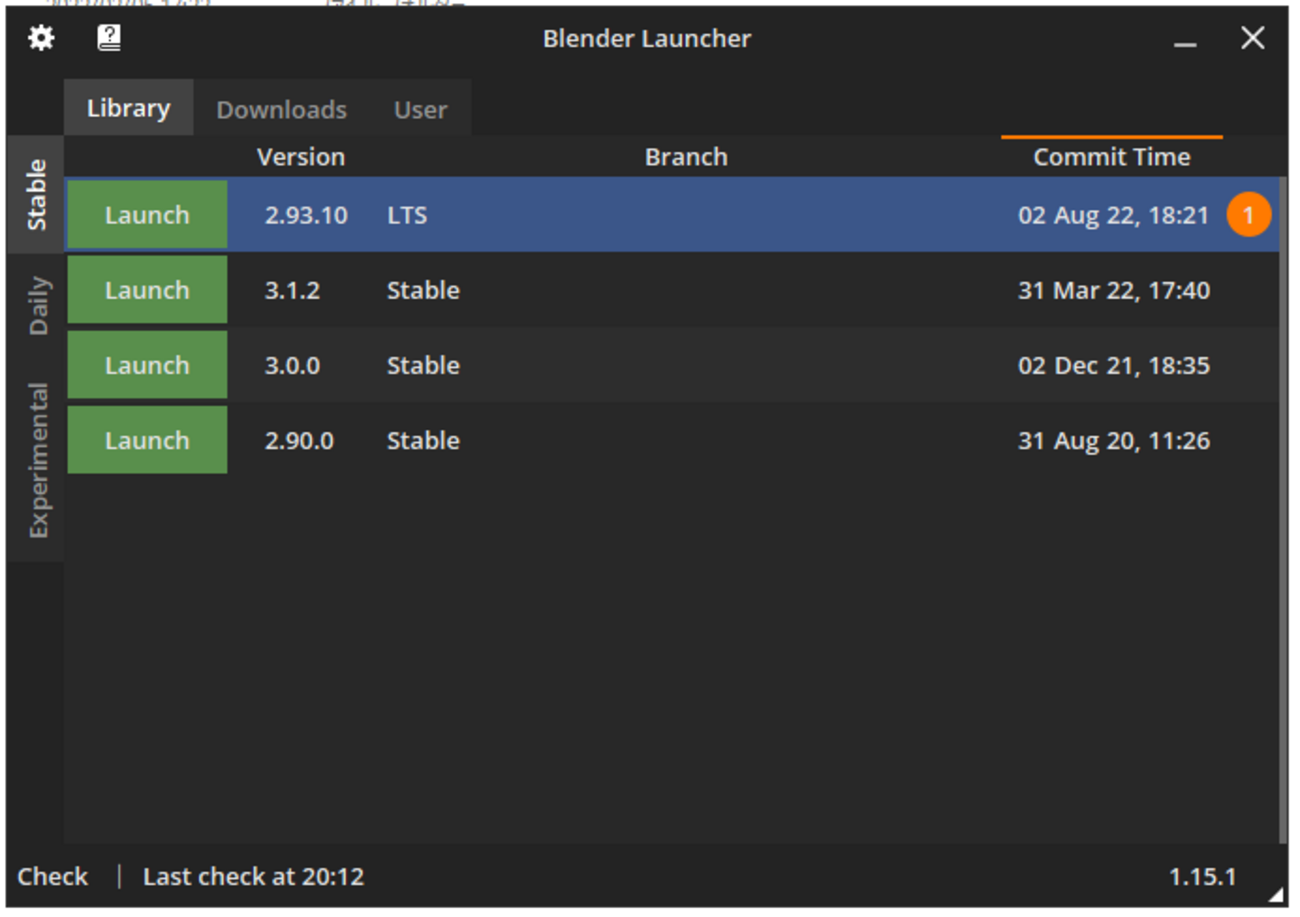The width and height of the screenshot is (1300, 917).
Task: Sort builds by Version column header
Action: click(x=301, y=157)
